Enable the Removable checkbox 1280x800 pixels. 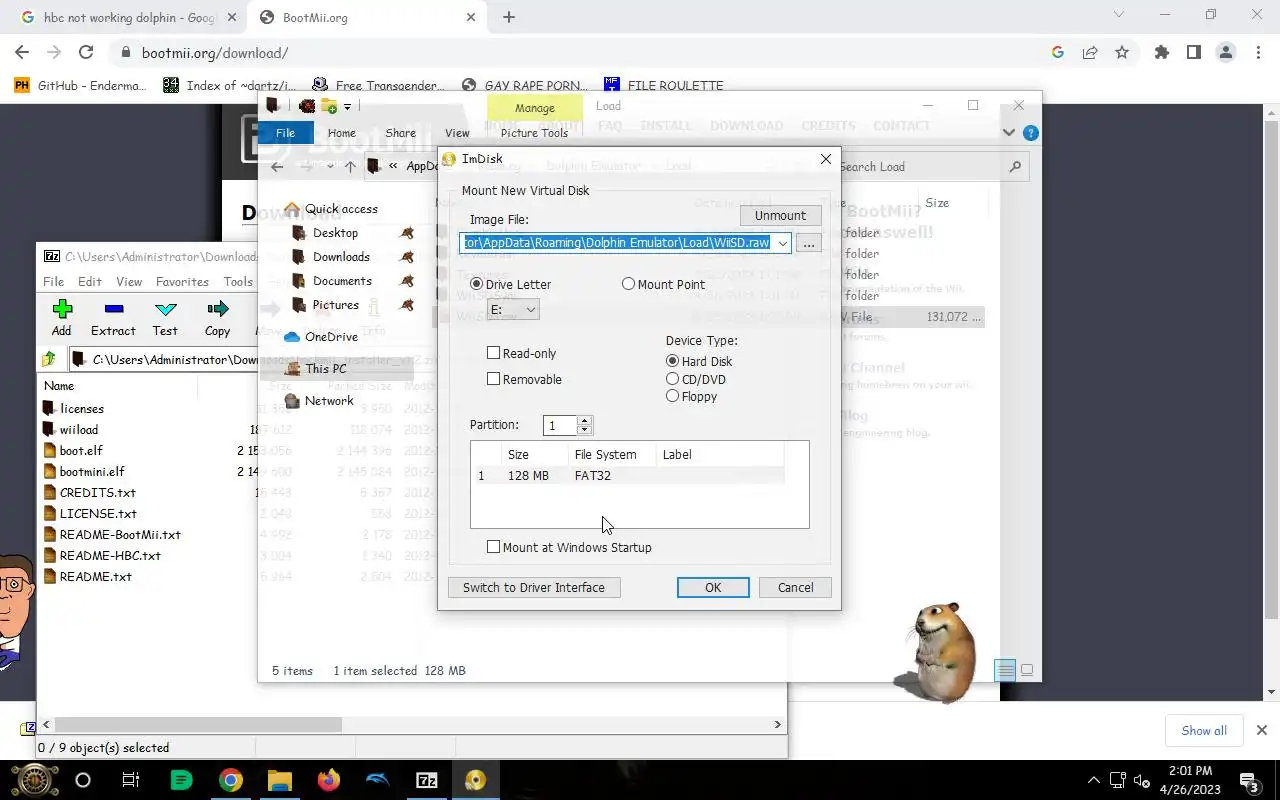coord(493,379)
